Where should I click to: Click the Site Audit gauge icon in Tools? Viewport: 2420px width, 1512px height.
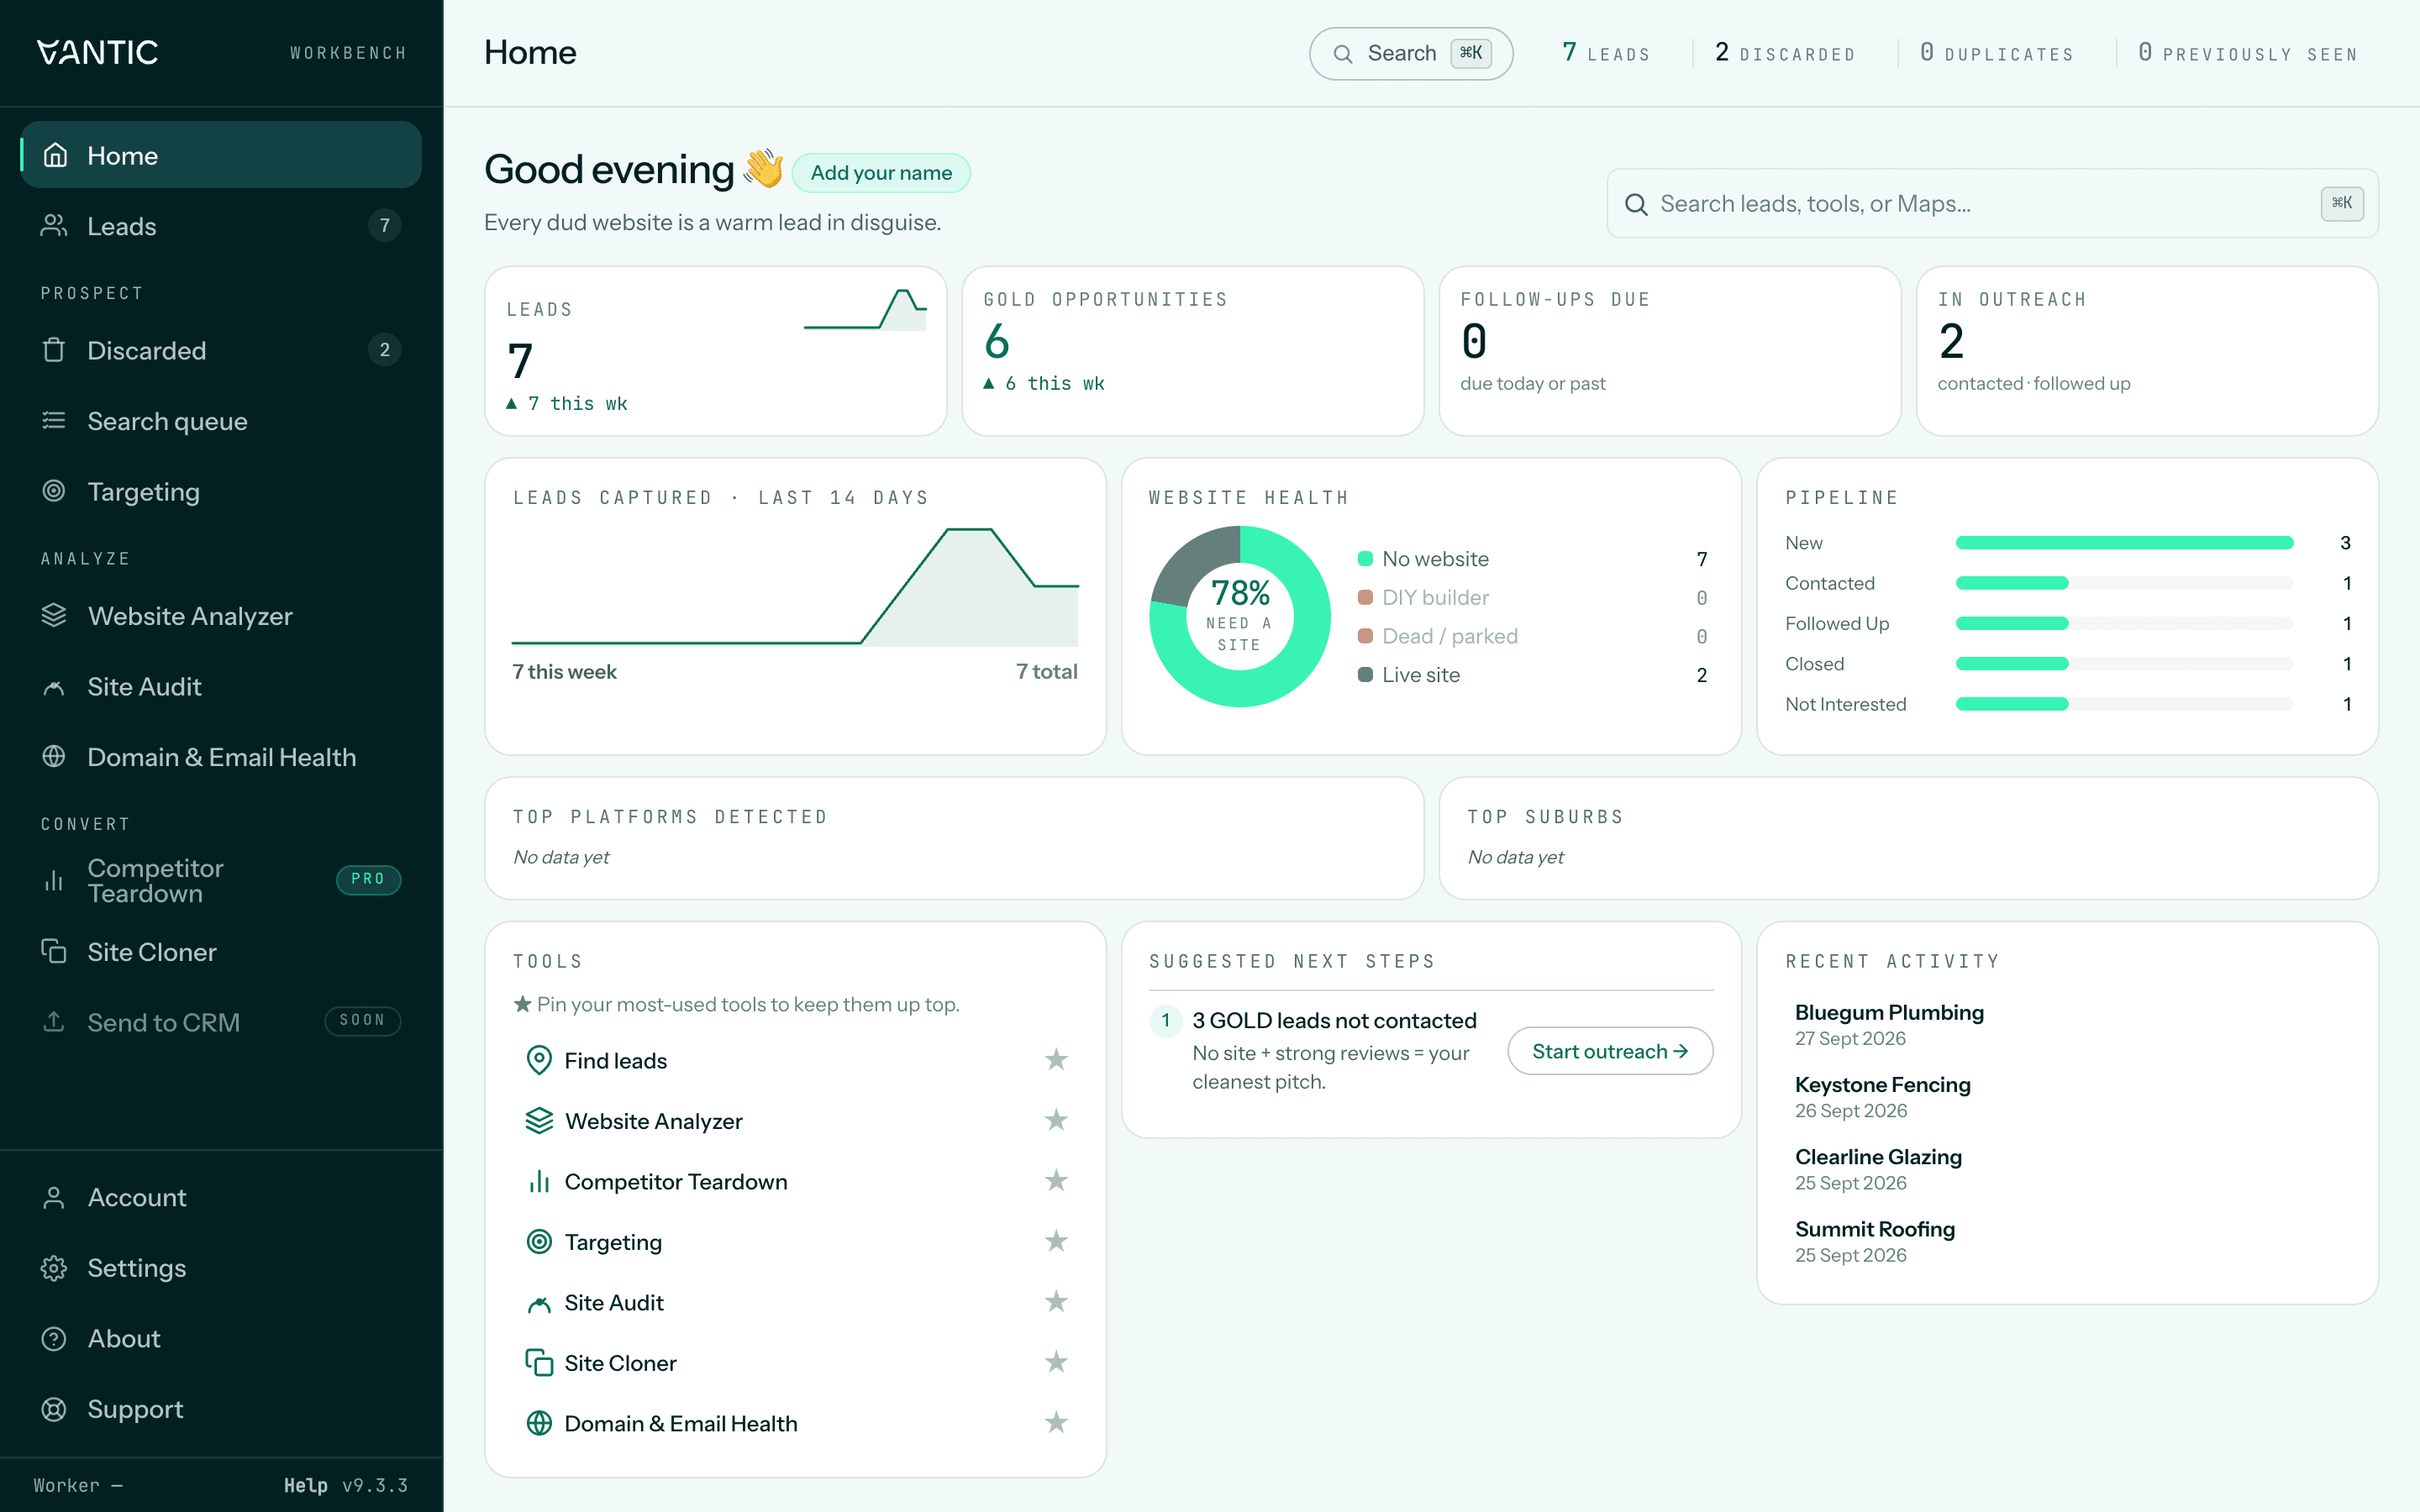[x=539, y=1303]
